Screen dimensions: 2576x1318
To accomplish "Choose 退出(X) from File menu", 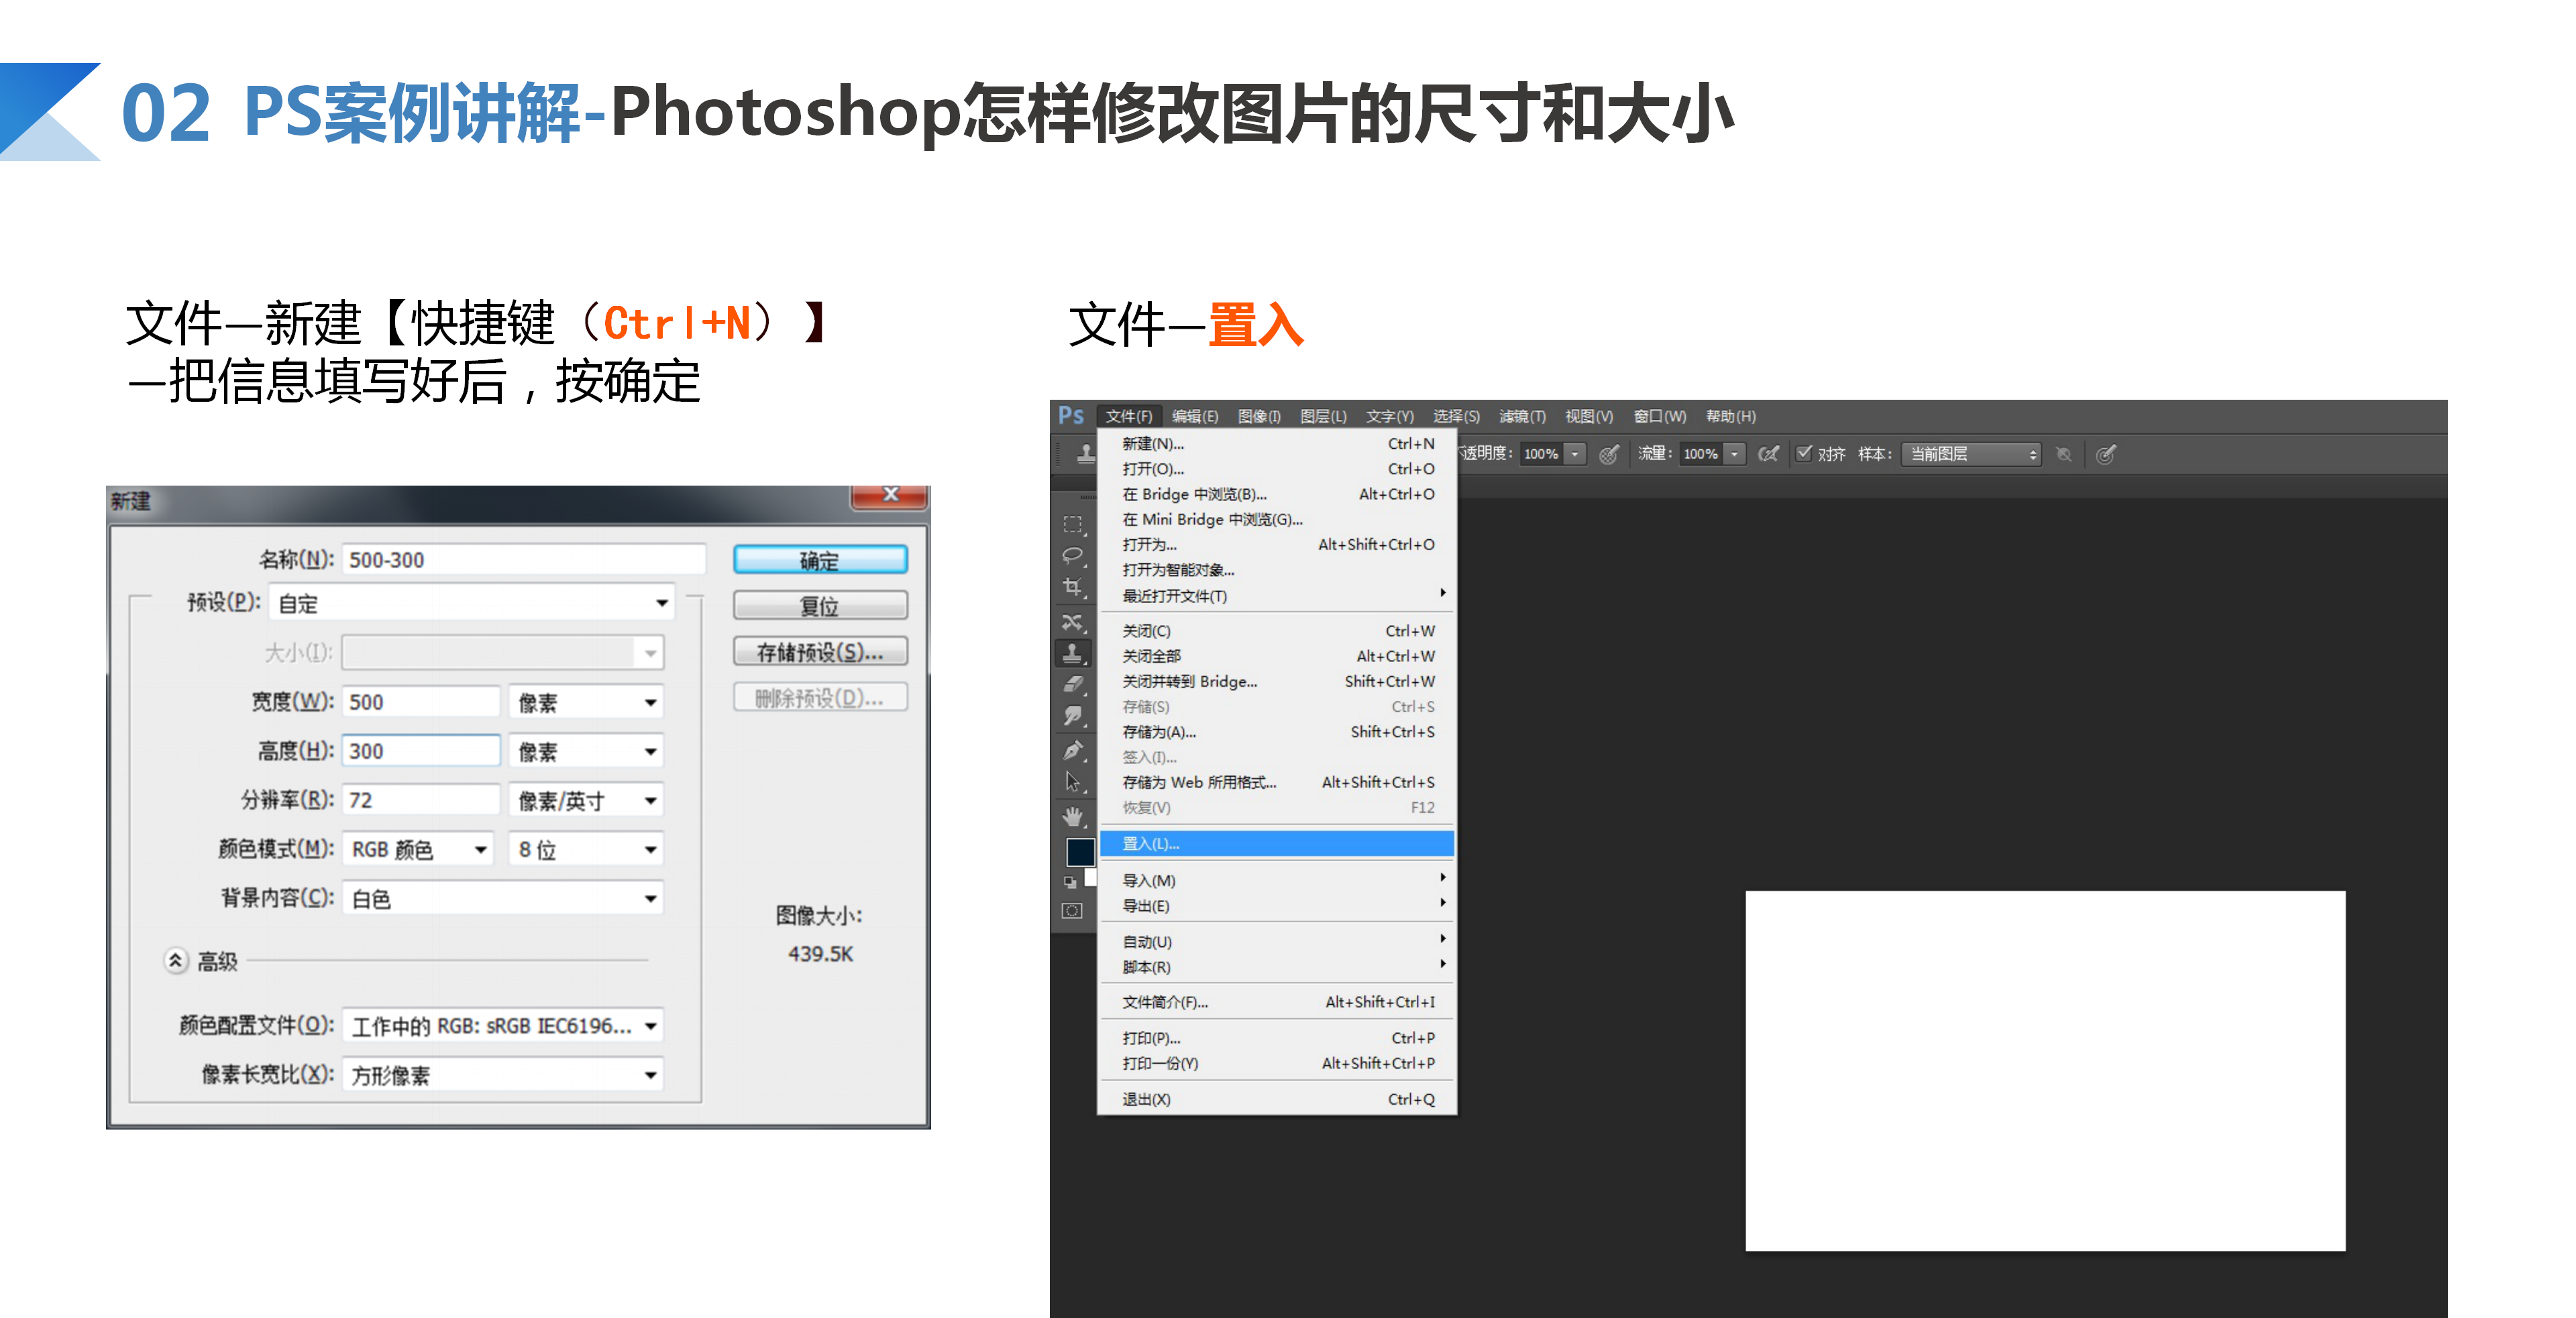I will [1277, 1099].
